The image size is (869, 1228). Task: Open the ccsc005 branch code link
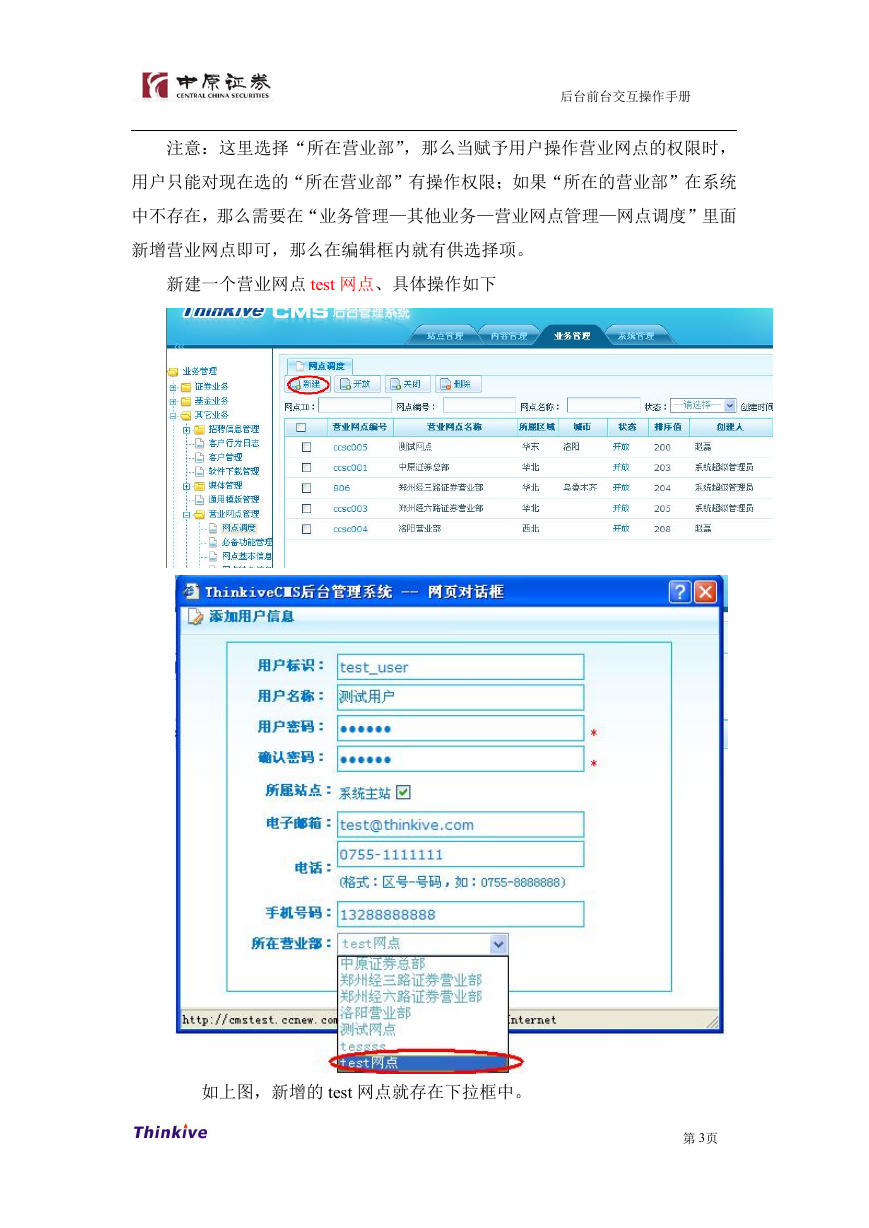tap(350, 447)
